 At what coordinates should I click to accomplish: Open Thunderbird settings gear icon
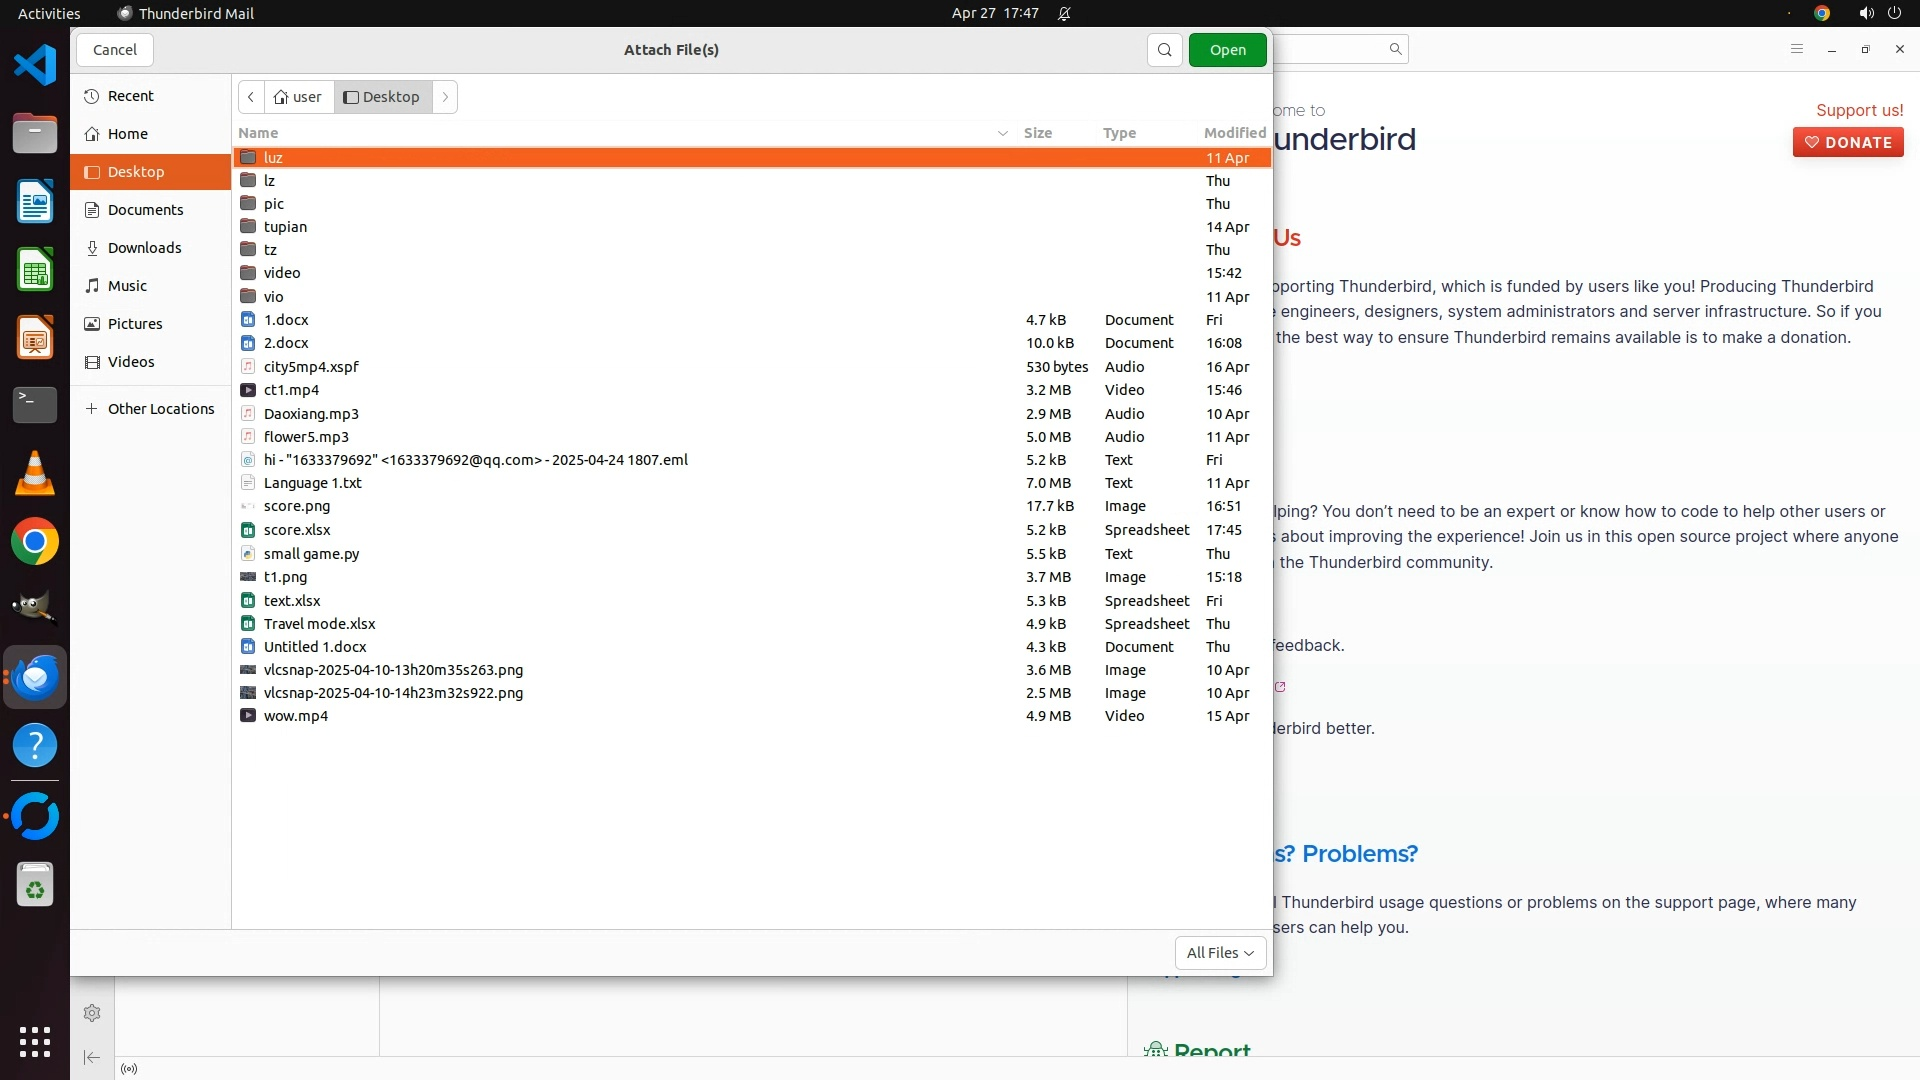coord(92,1013)
